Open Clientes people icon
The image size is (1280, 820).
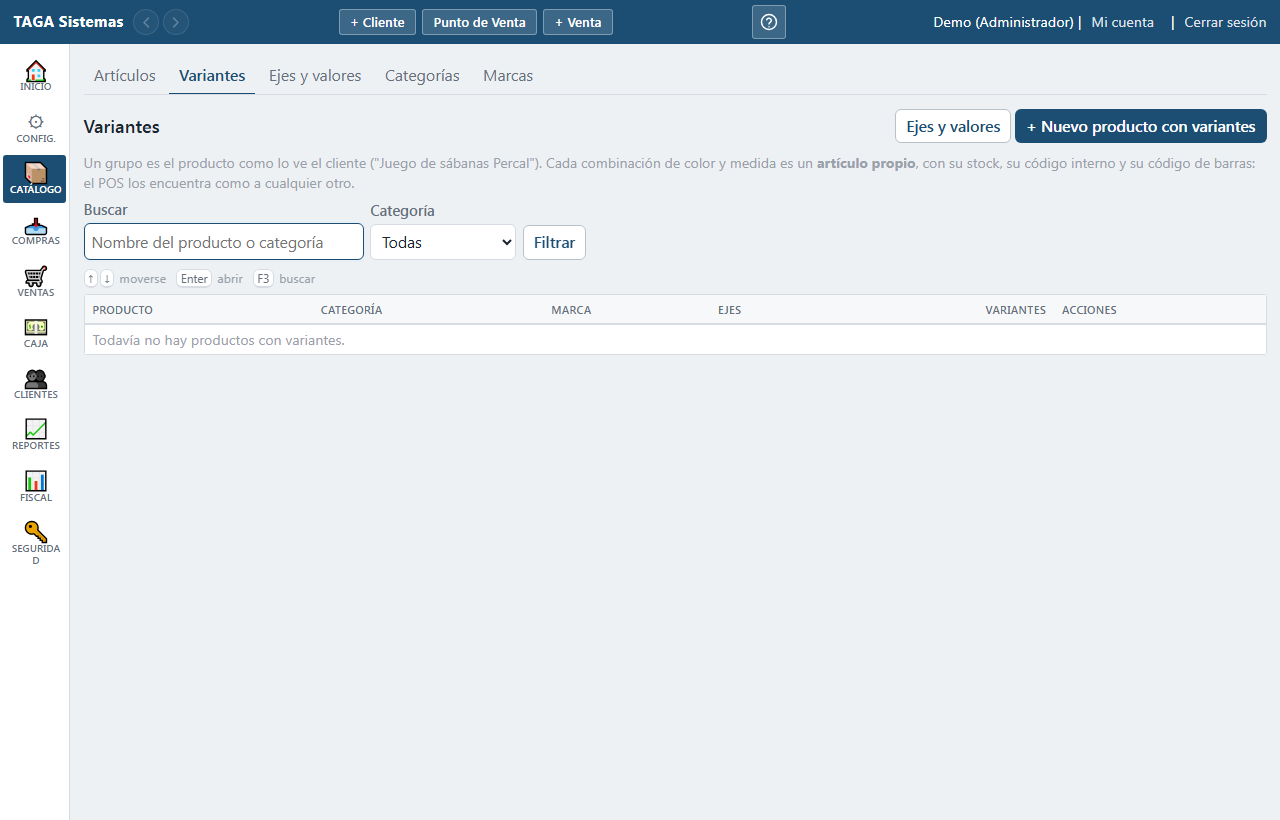pos(35,378)
